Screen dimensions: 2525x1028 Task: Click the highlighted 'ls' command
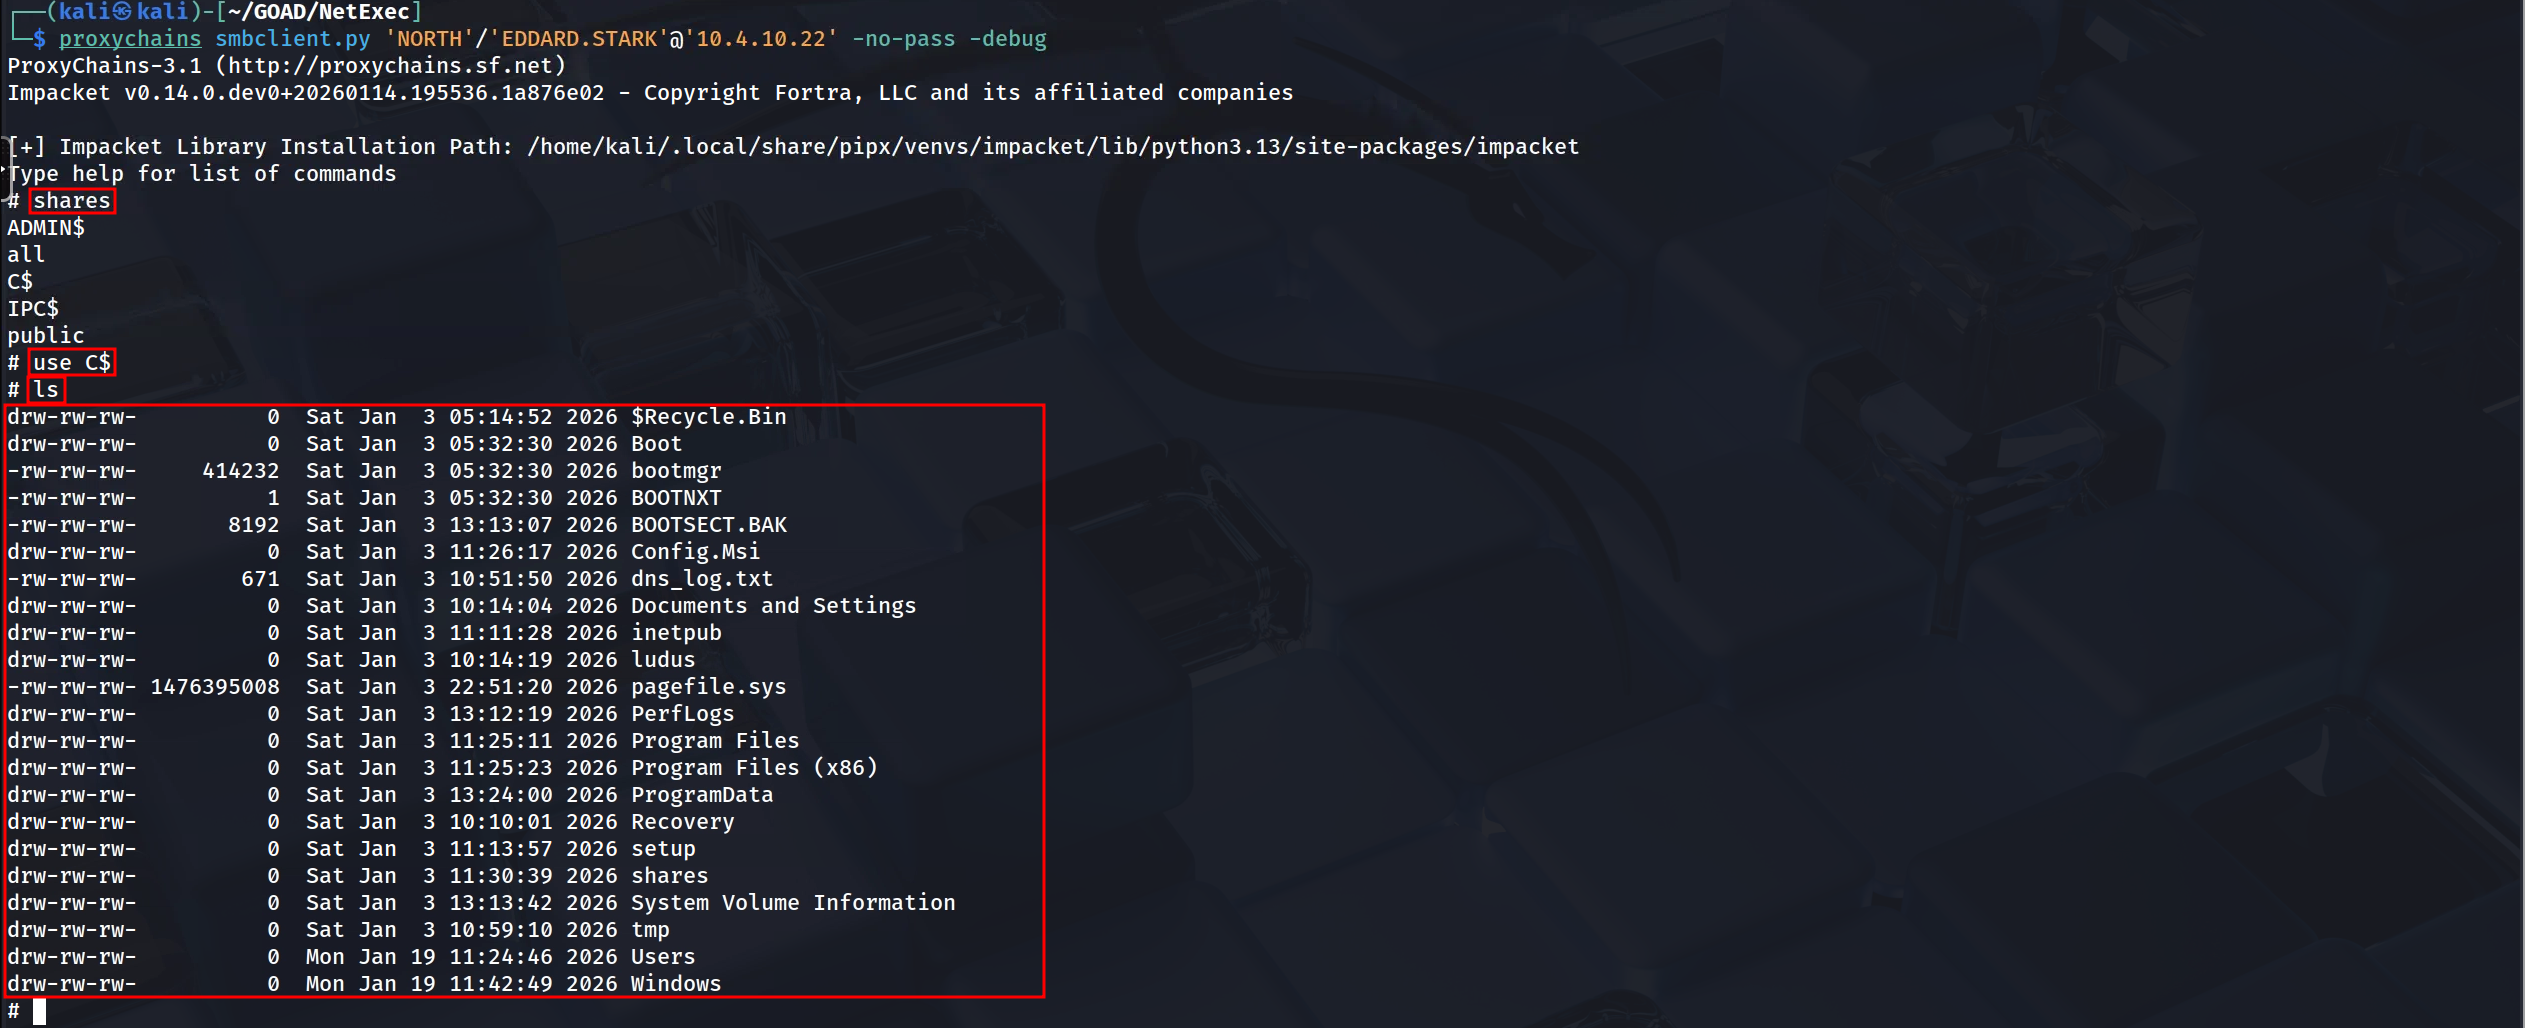coord(46,390)
